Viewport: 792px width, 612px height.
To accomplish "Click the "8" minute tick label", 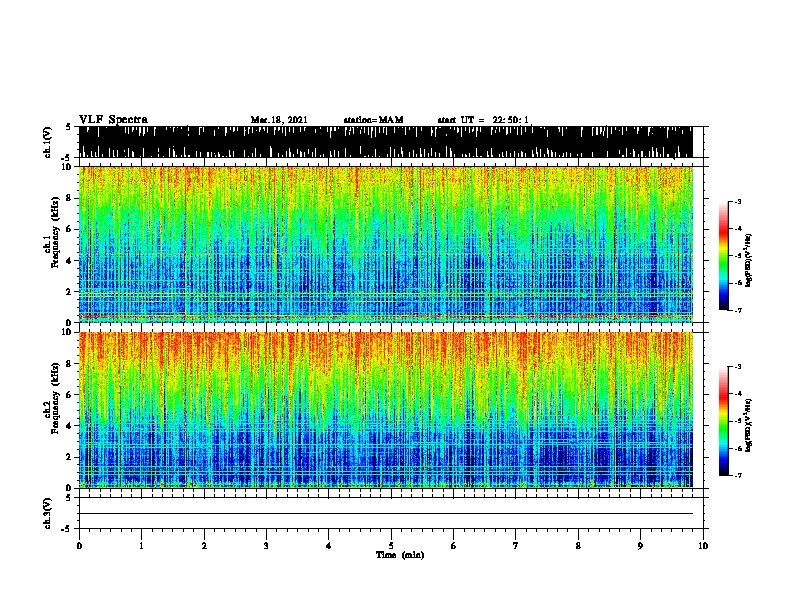I will click(x=578, y=546).
